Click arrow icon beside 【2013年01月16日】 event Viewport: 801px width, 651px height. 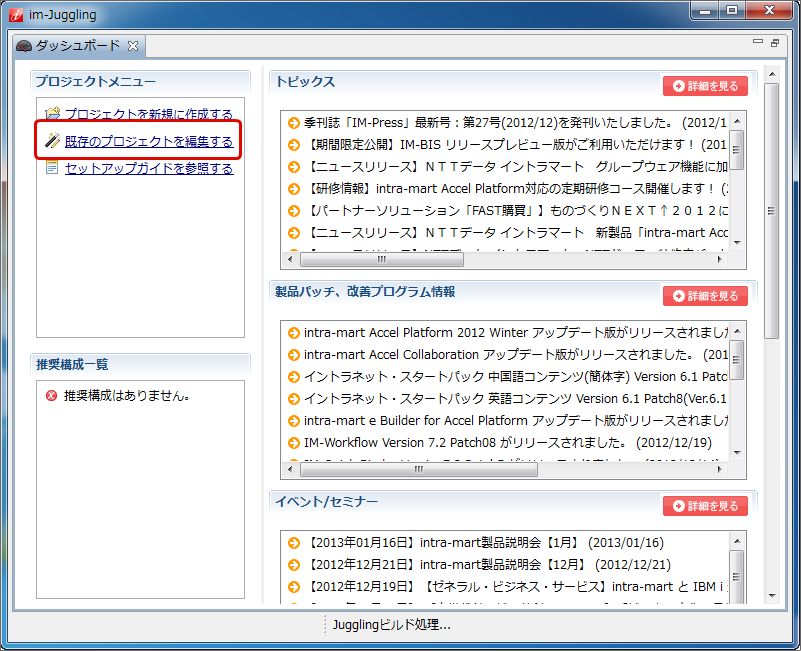pos(294,543)
